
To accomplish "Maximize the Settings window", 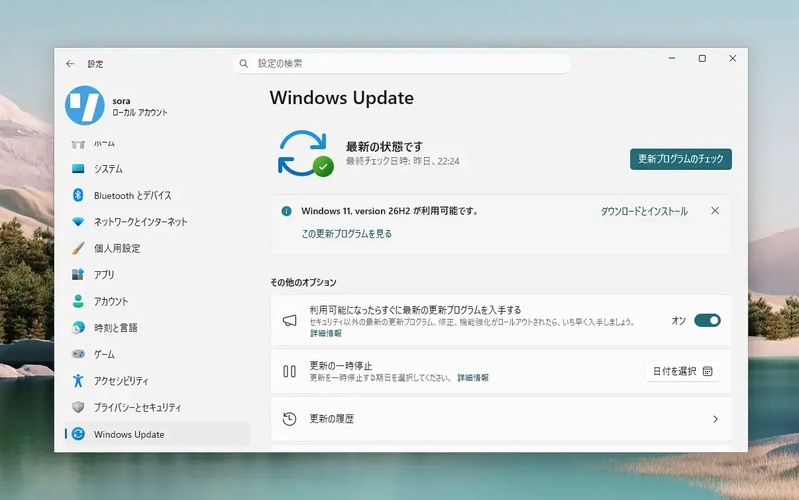I will click(x=702, y=59).
